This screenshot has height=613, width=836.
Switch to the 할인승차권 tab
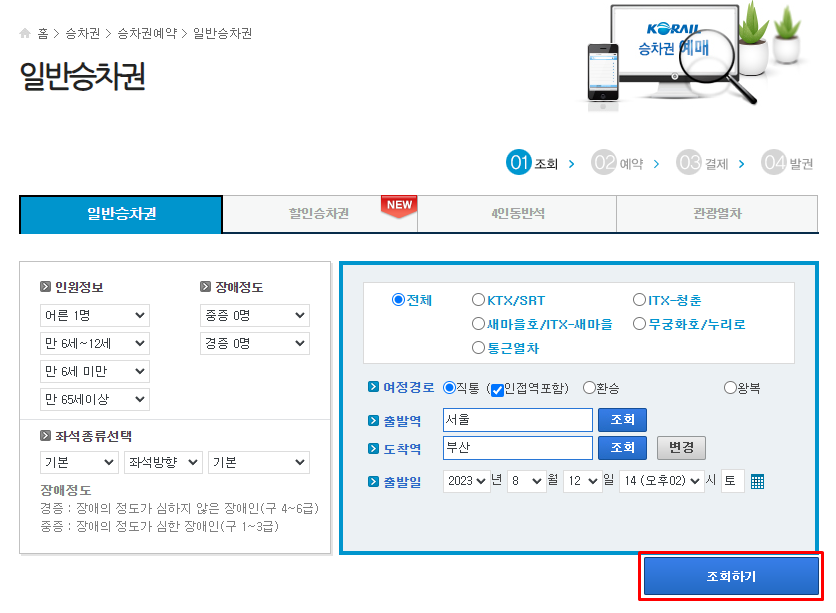320,214
